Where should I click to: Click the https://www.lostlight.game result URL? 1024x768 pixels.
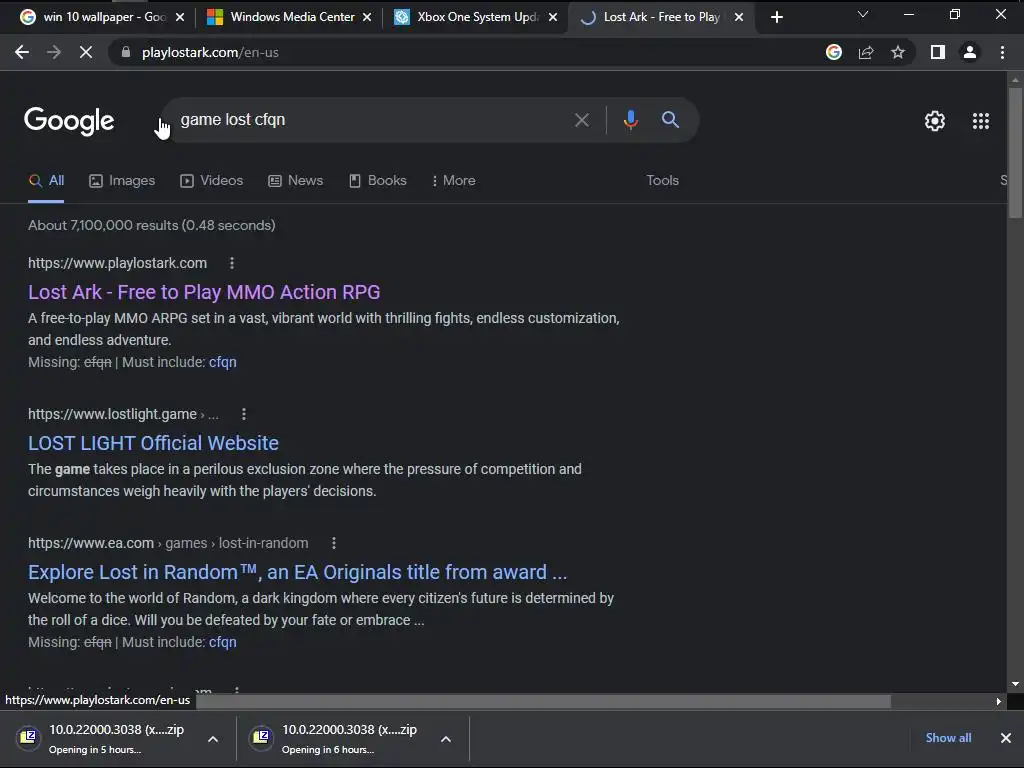coord(112,414)
